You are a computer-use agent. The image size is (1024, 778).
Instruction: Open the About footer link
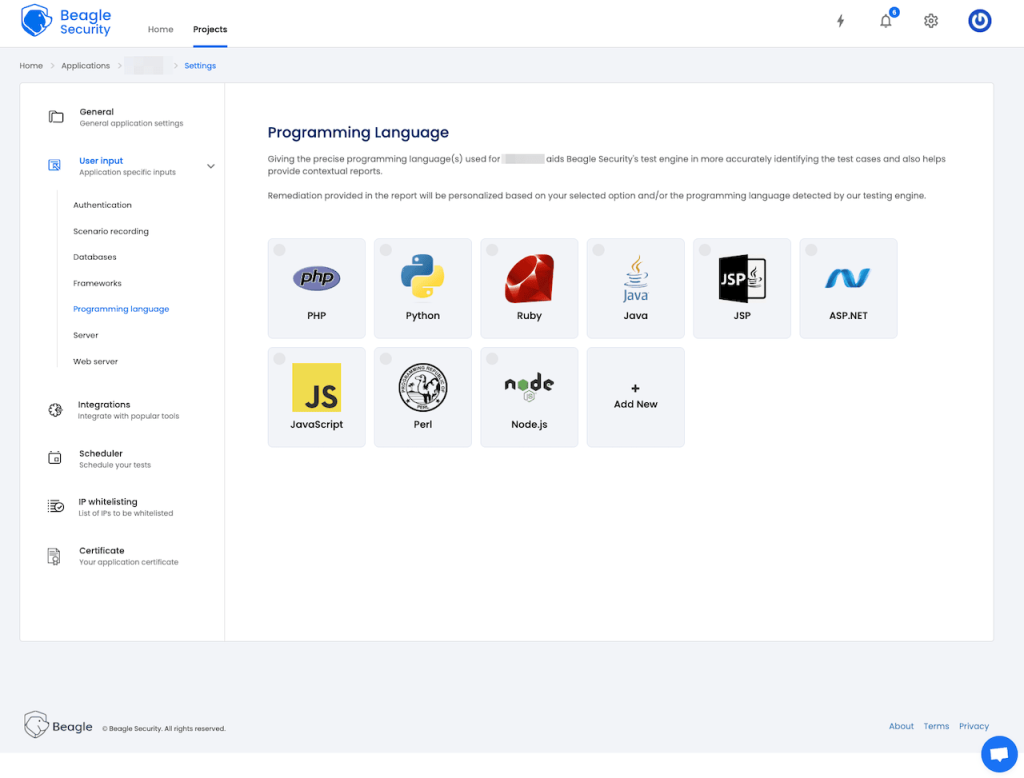(x=901, y=726)
